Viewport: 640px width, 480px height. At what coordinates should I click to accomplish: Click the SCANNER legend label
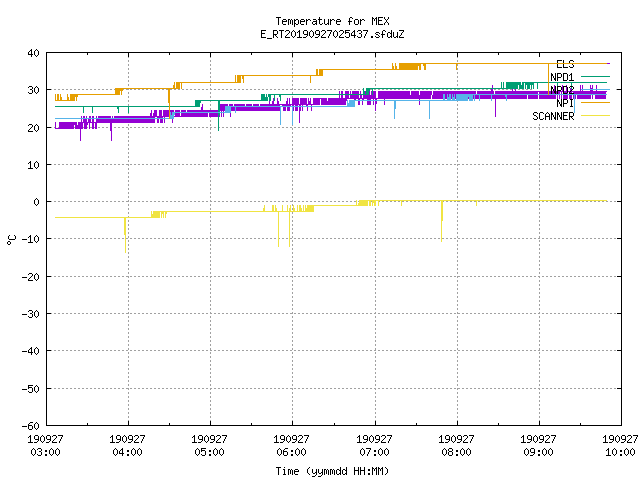pos(553,116)
